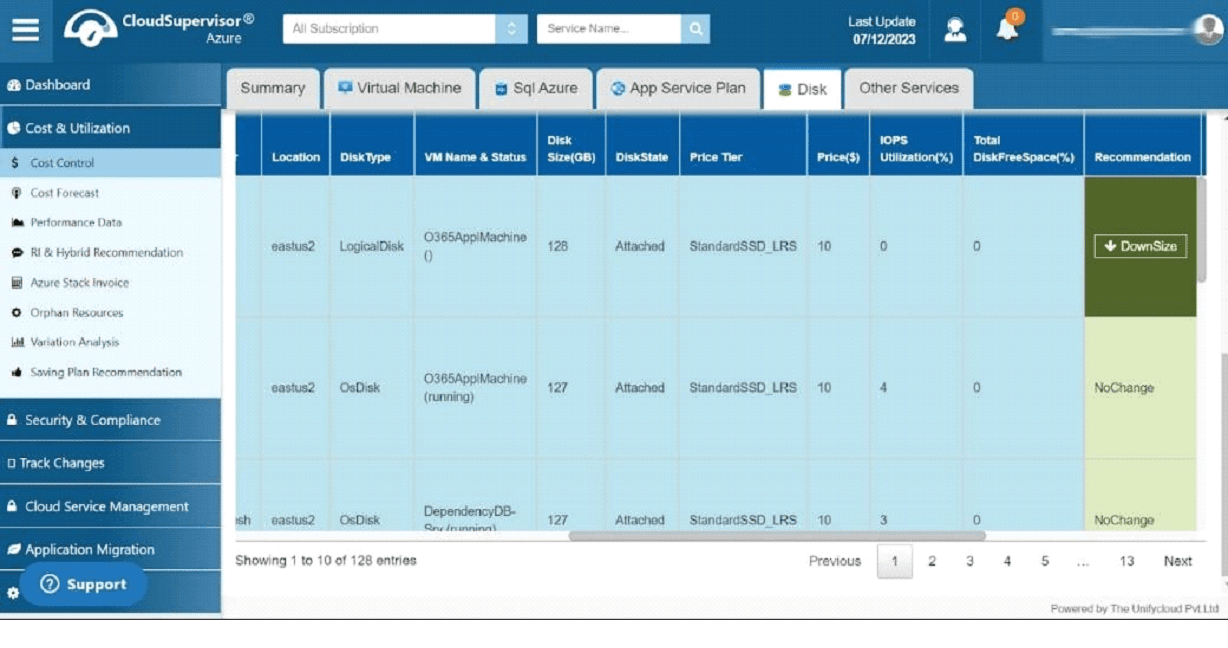This screenshot has height=648, width=1228.
Task: Expand Cloud Service Management section
Action: (x=110, y=506)
